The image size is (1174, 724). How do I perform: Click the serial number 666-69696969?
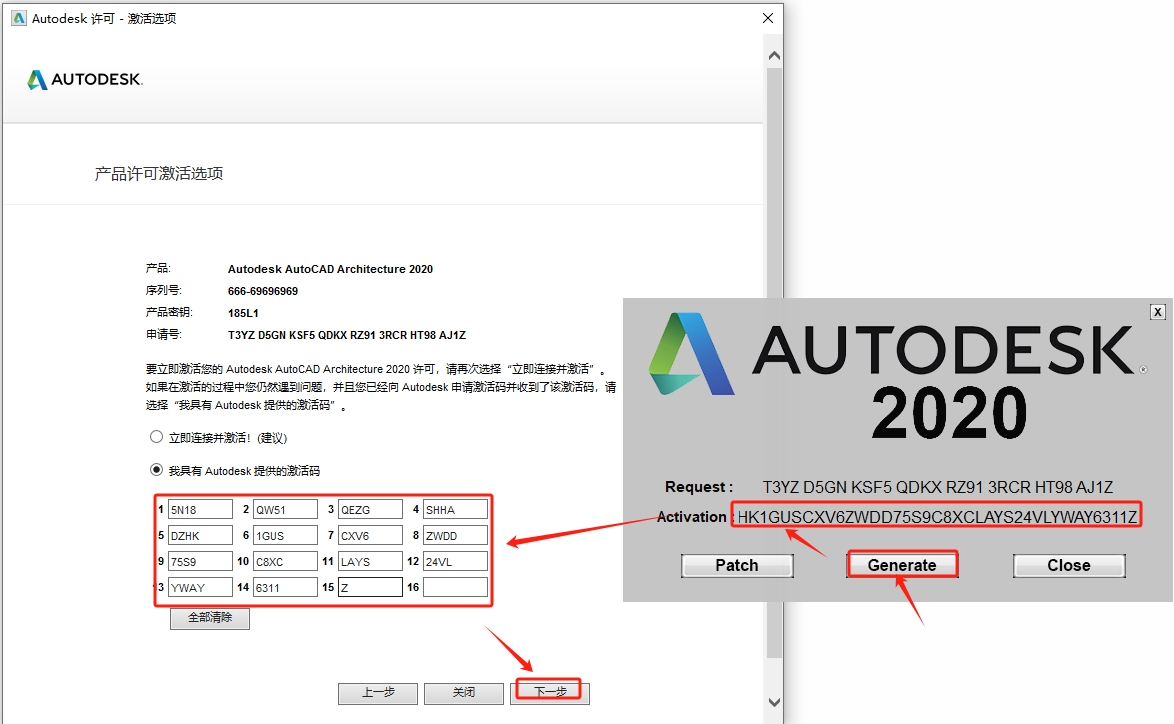[263, 291]
